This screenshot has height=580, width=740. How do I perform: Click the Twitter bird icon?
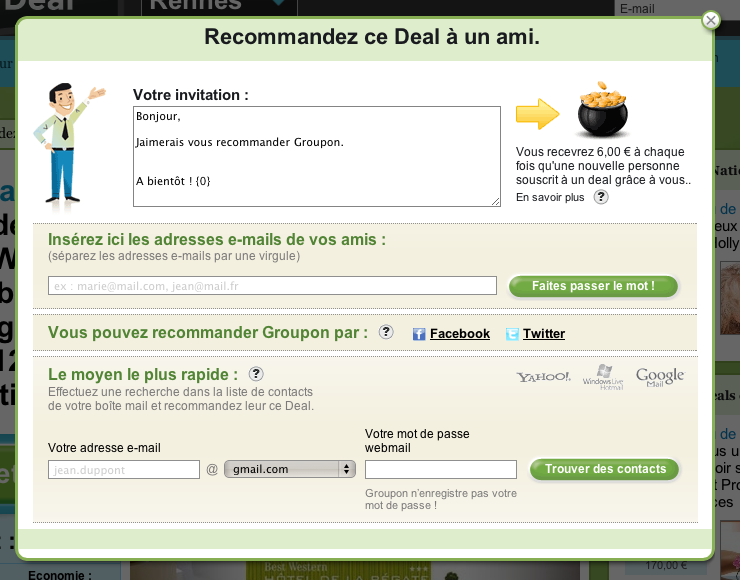point(512,334)
